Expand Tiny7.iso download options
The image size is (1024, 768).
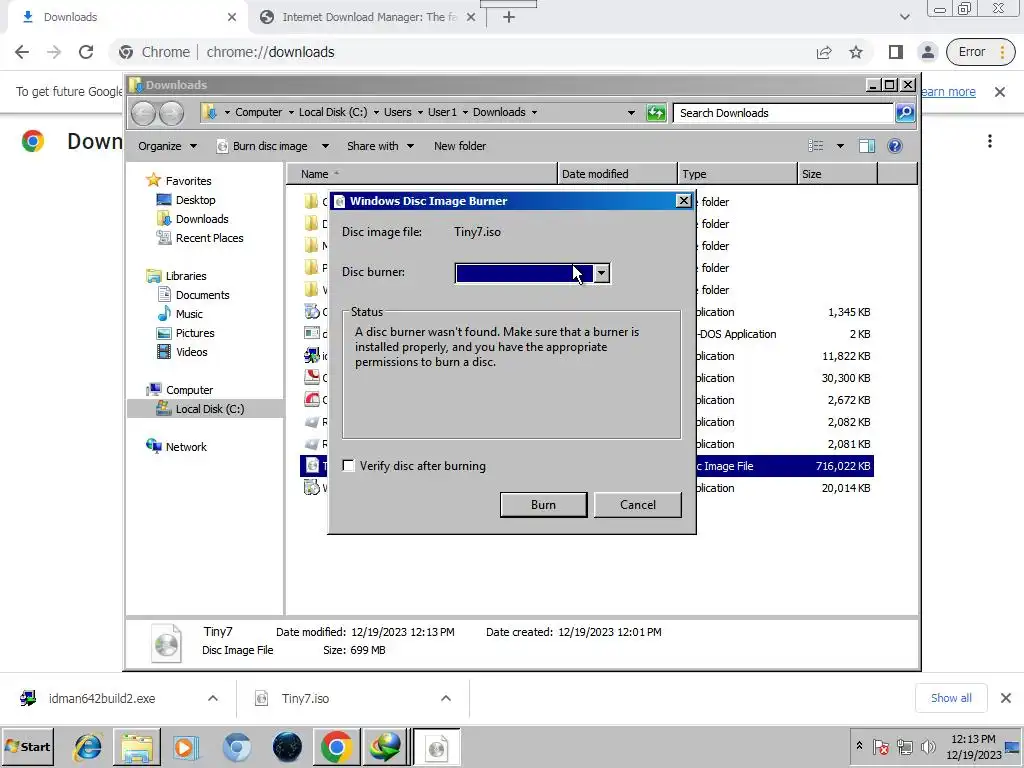tap(446, 698)
